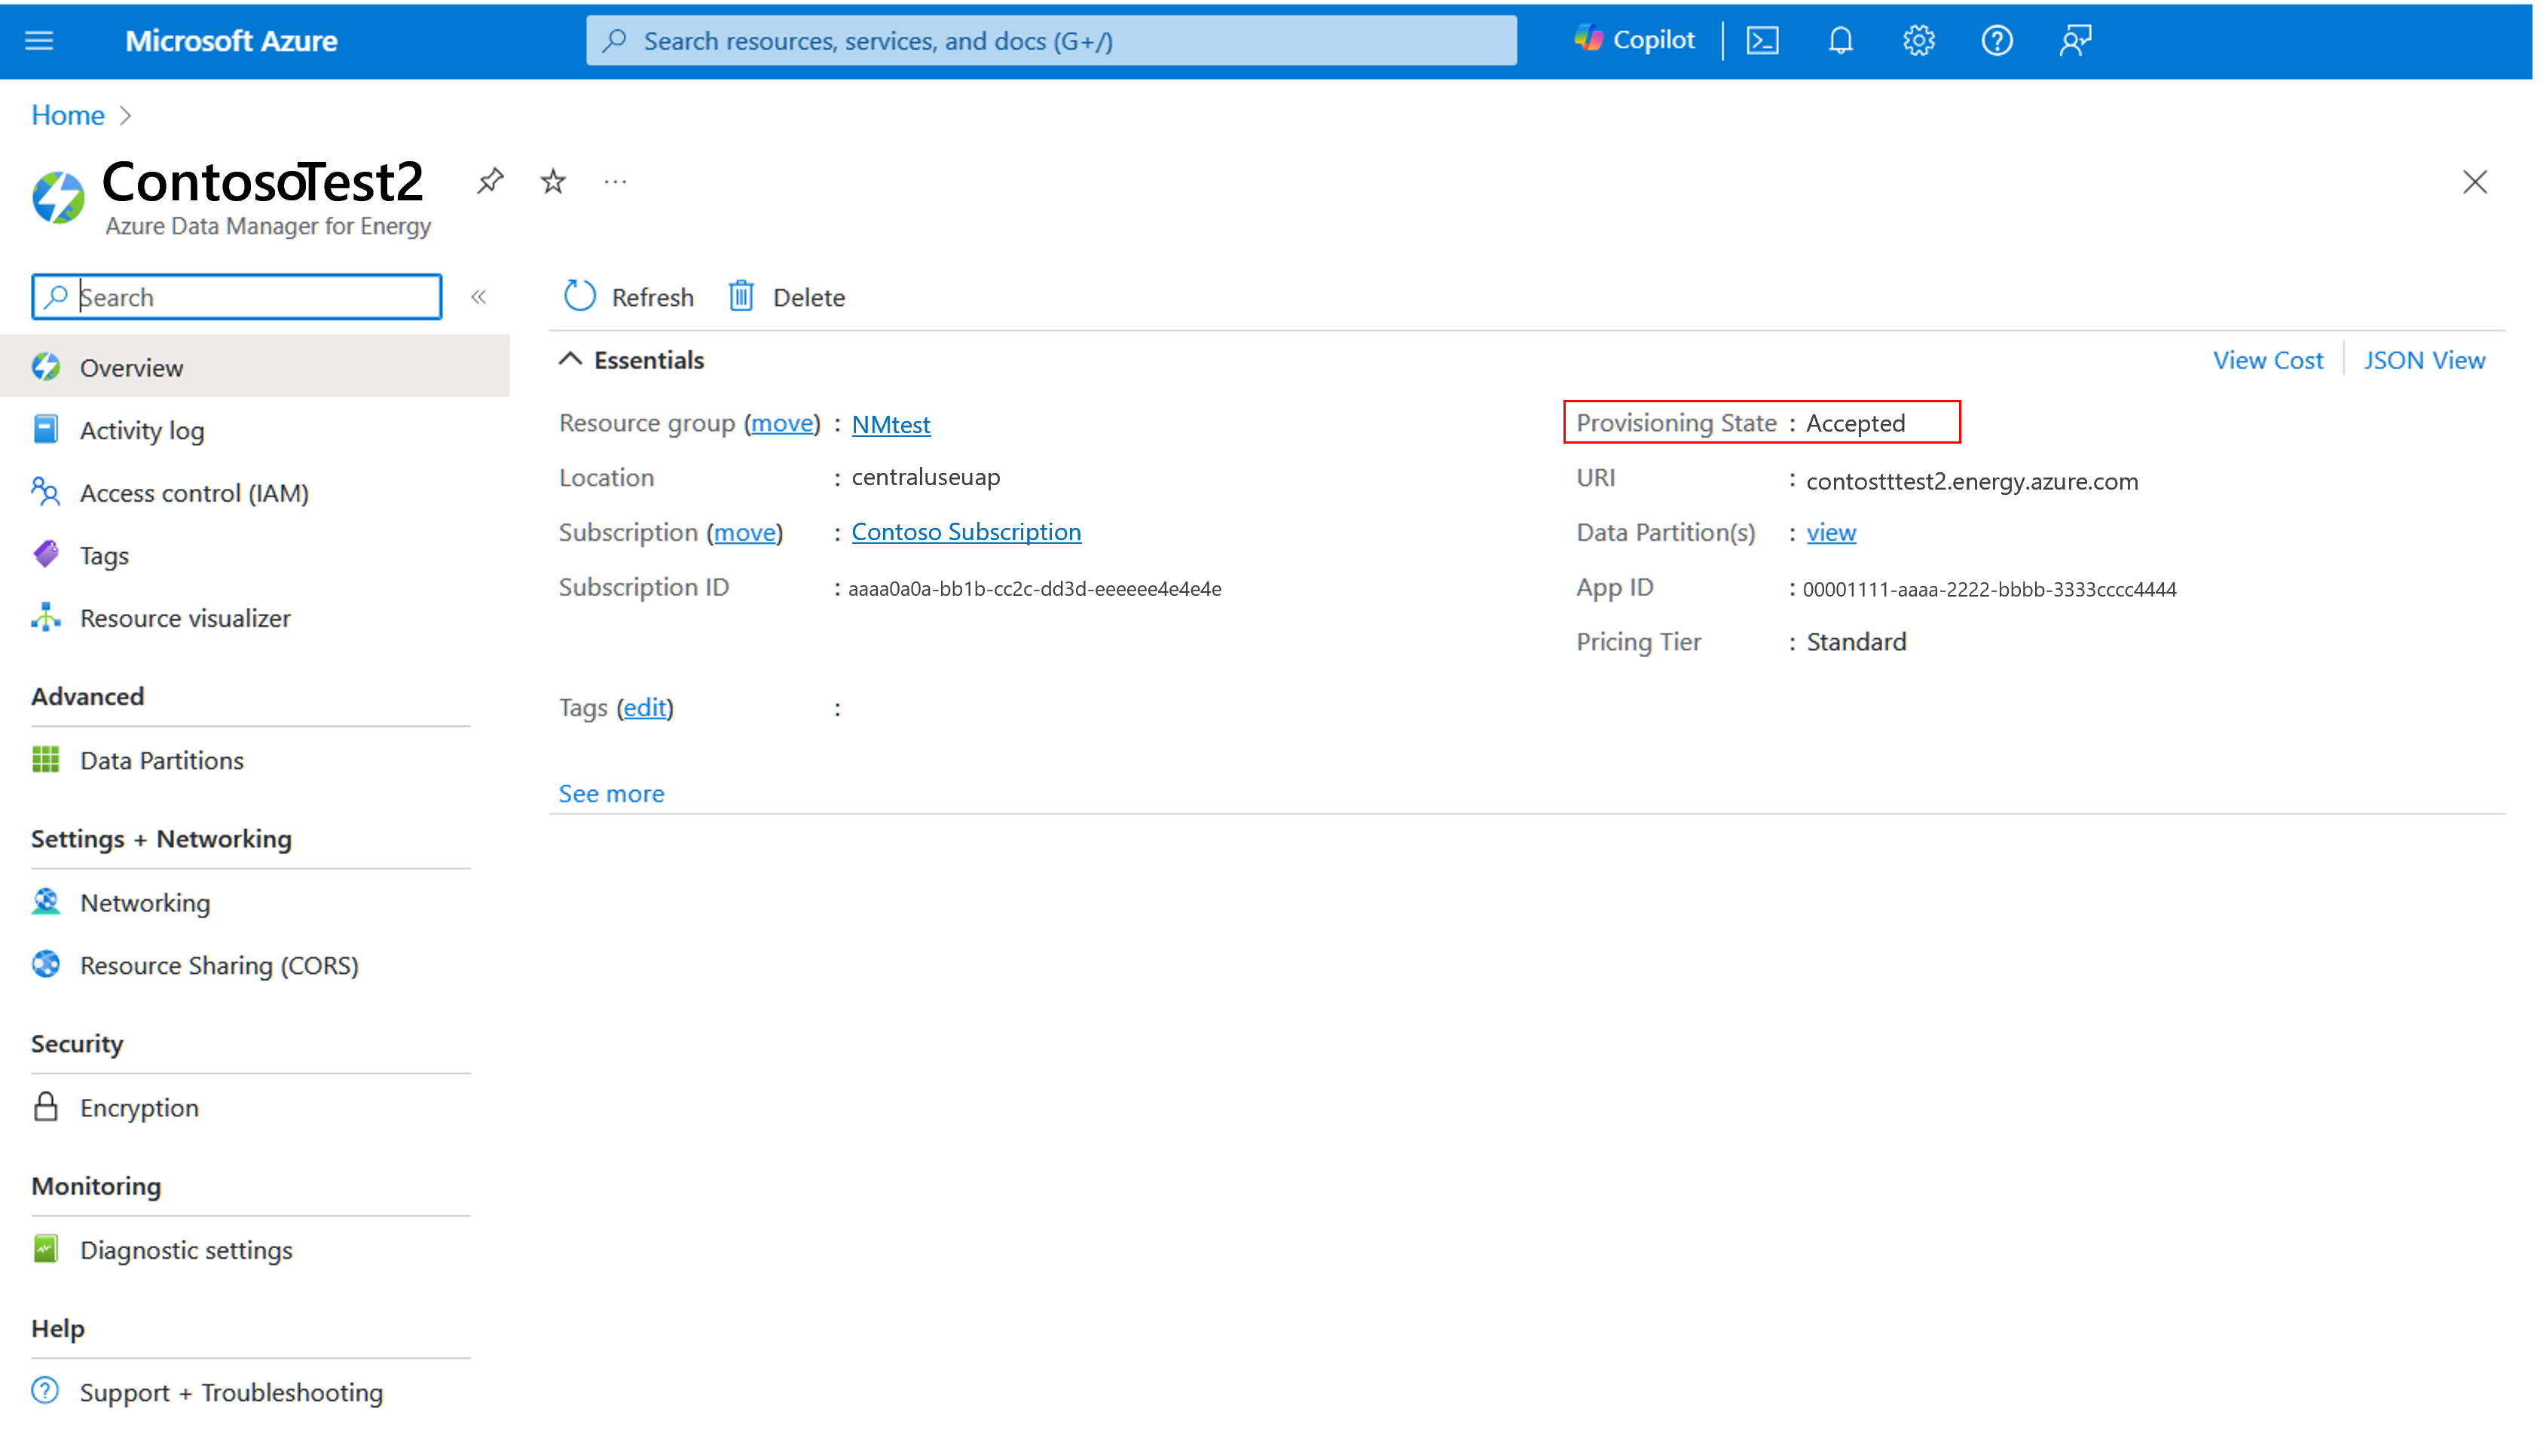Mark ContosoTest2 as favorite with the star
Viewport: 2543px width, 1456px height.
[552, 181]
